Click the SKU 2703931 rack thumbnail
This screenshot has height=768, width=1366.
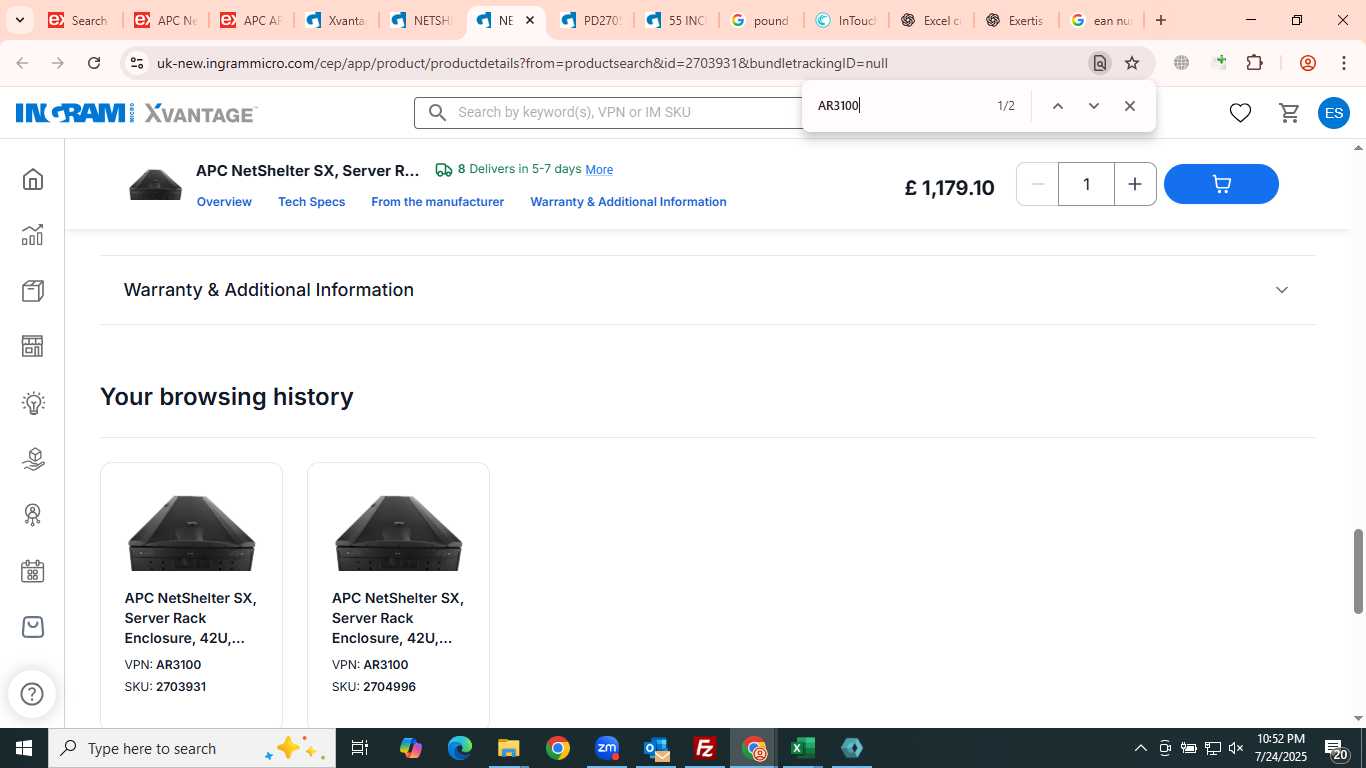191,533
